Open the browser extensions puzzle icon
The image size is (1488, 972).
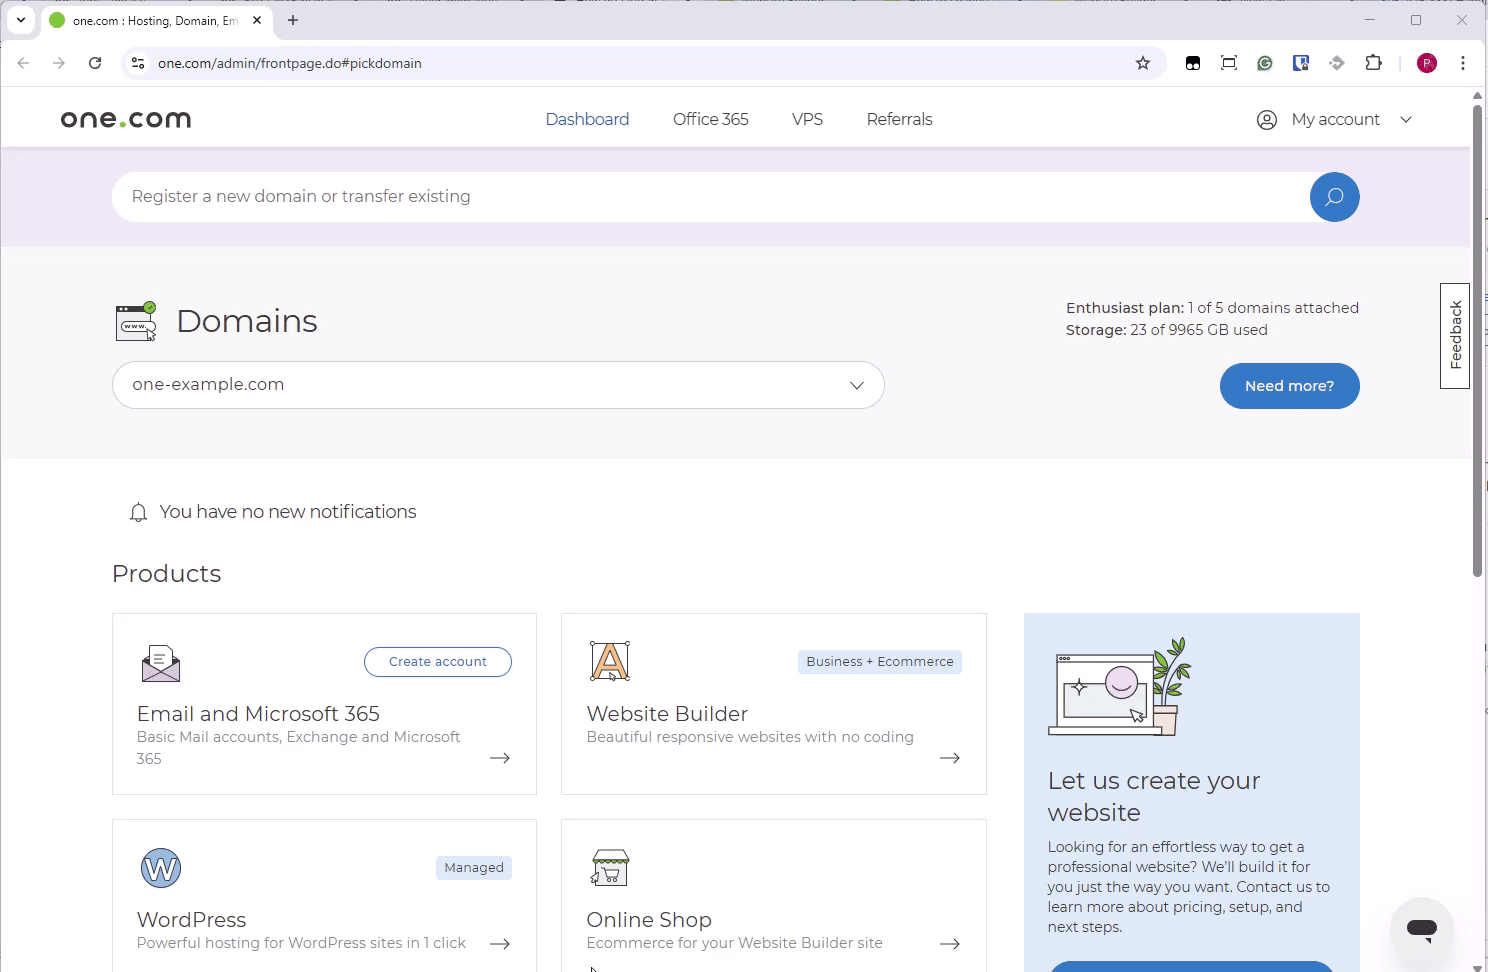1373,62
